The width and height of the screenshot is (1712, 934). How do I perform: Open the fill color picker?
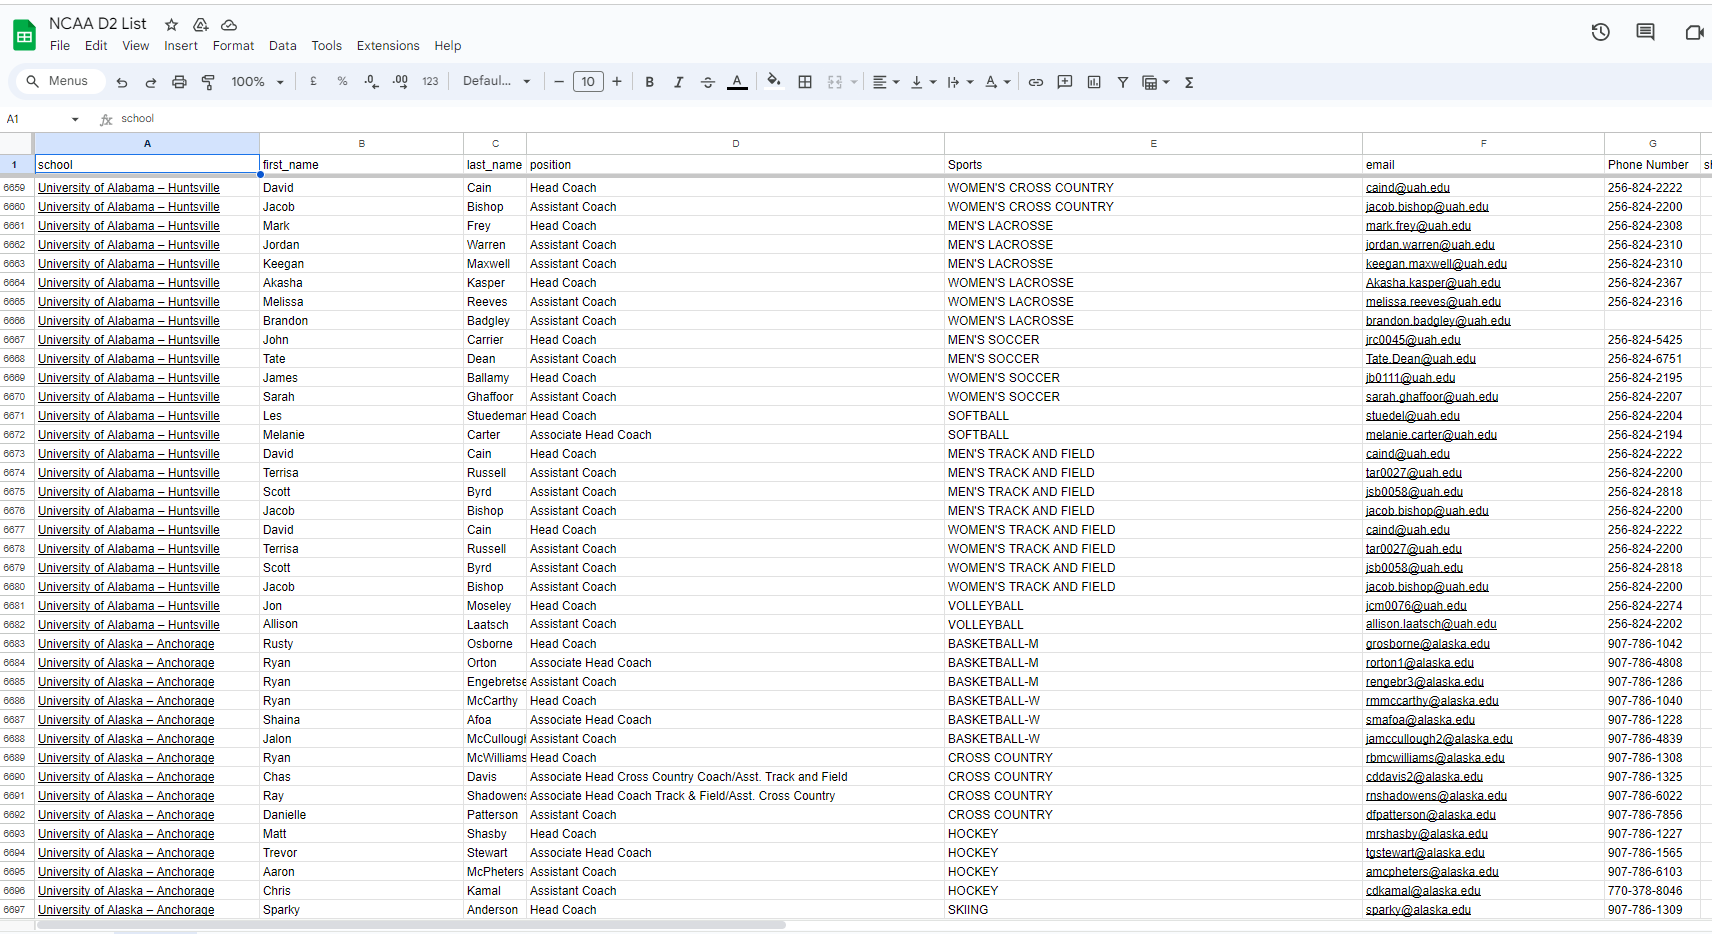point(774,82)
